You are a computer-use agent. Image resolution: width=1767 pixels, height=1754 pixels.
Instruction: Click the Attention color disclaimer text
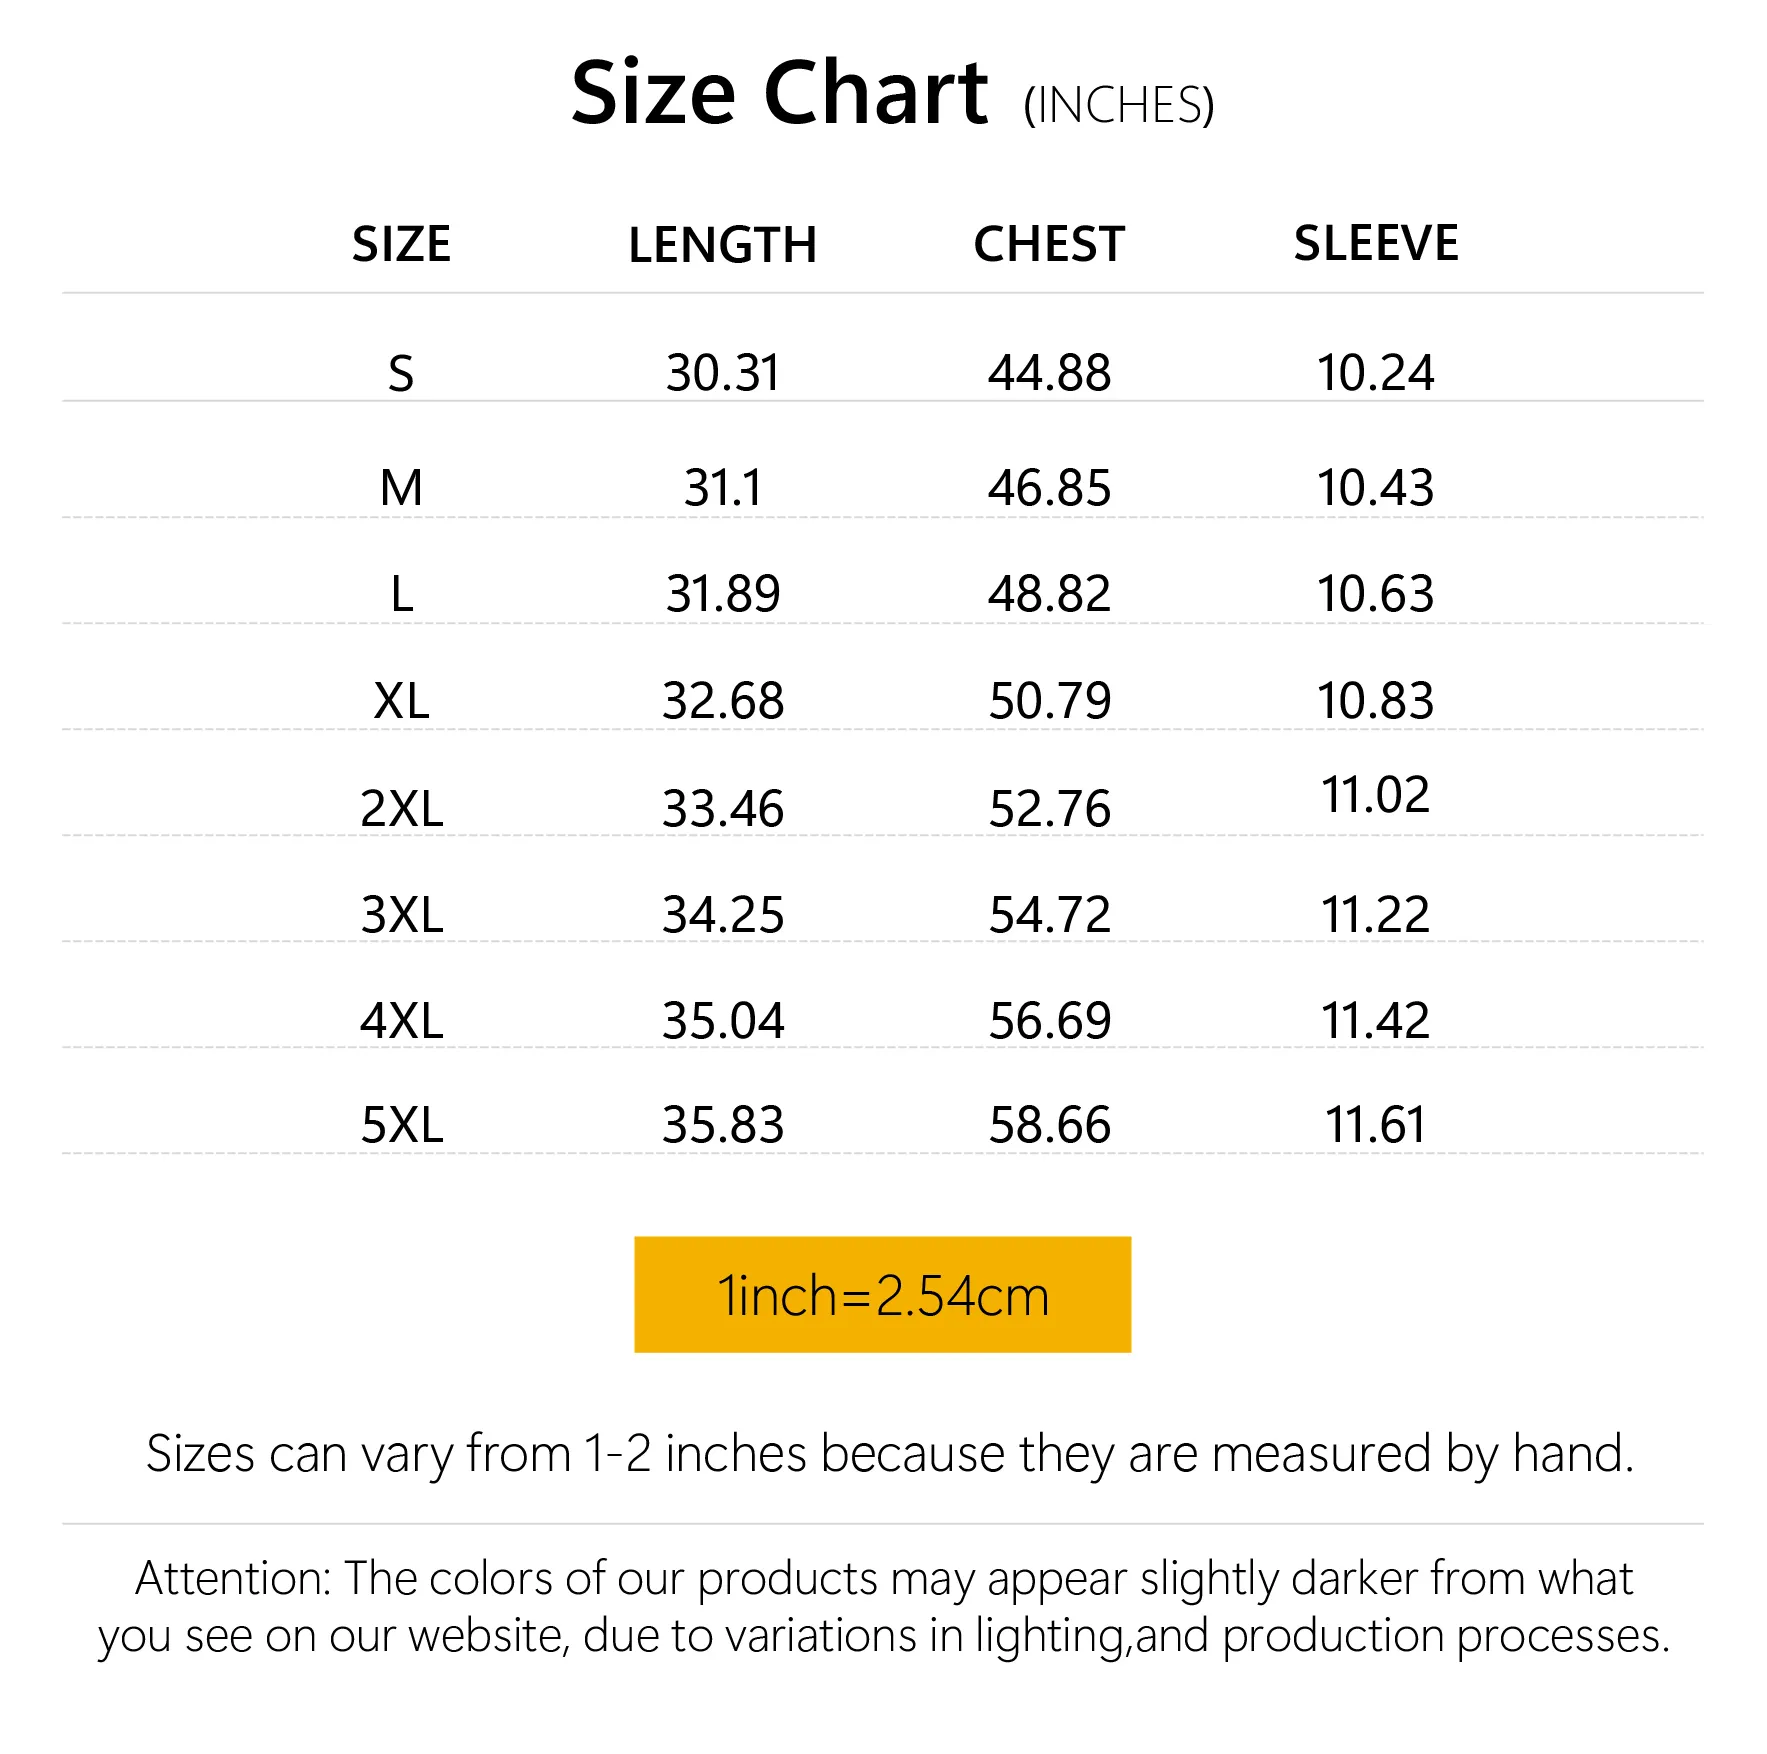(x=883, y=1607)
